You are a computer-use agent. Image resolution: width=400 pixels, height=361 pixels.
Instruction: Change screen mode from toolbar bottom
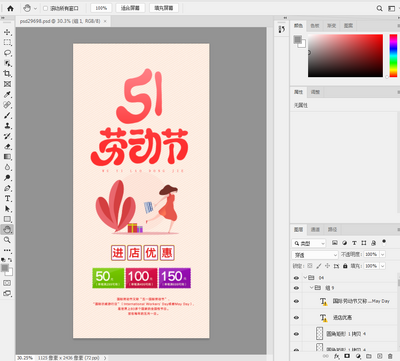coord(7,293)
